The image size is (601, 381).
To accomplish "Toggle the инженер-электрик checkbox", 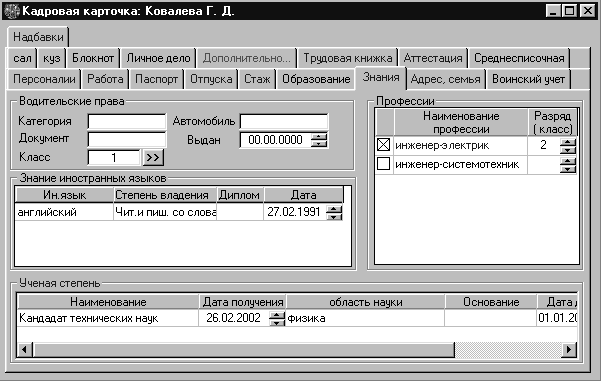I will coord(384,145).
